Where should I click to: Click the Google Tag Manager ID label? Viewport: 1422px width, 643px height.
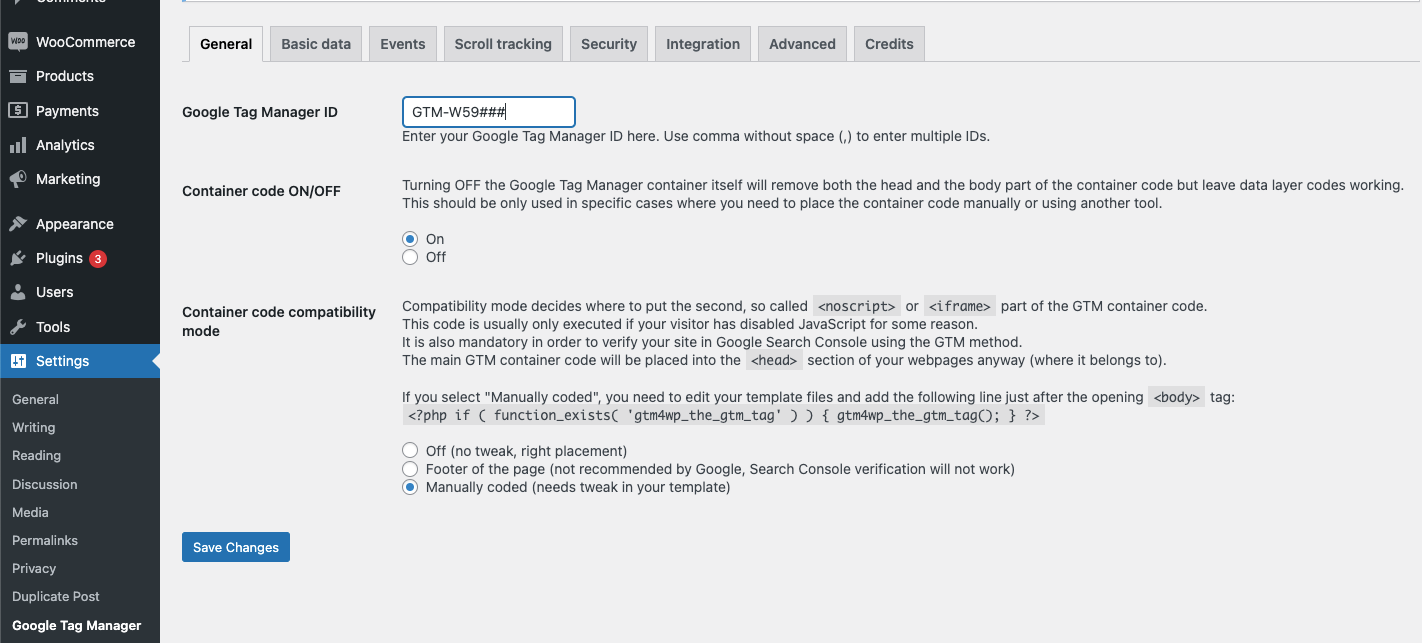point(260,112)
